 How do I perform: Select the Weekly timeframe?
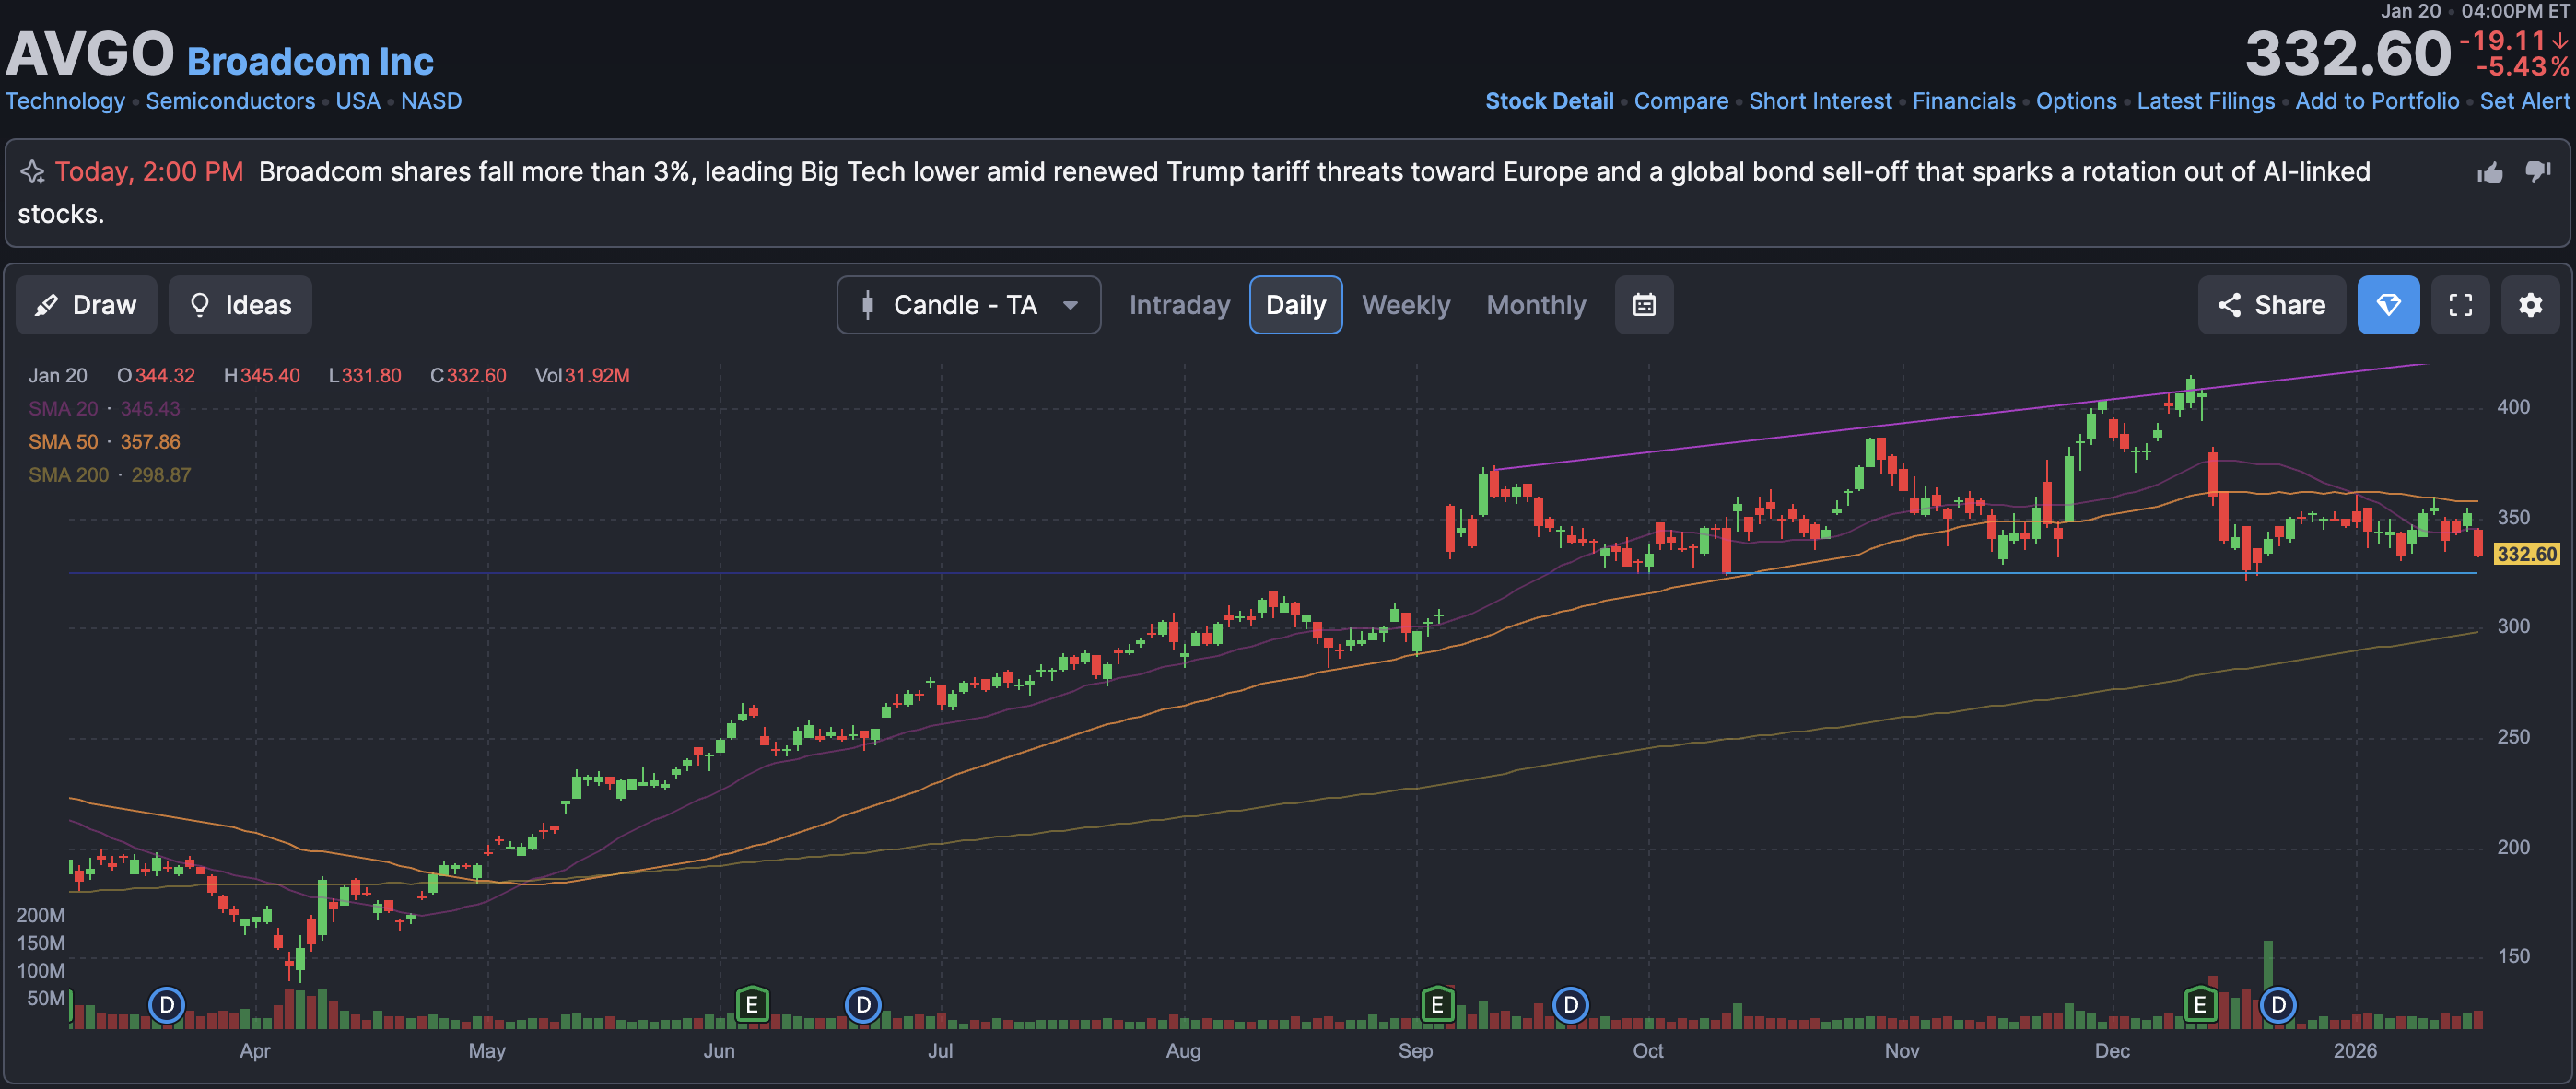click(1405, 305)
